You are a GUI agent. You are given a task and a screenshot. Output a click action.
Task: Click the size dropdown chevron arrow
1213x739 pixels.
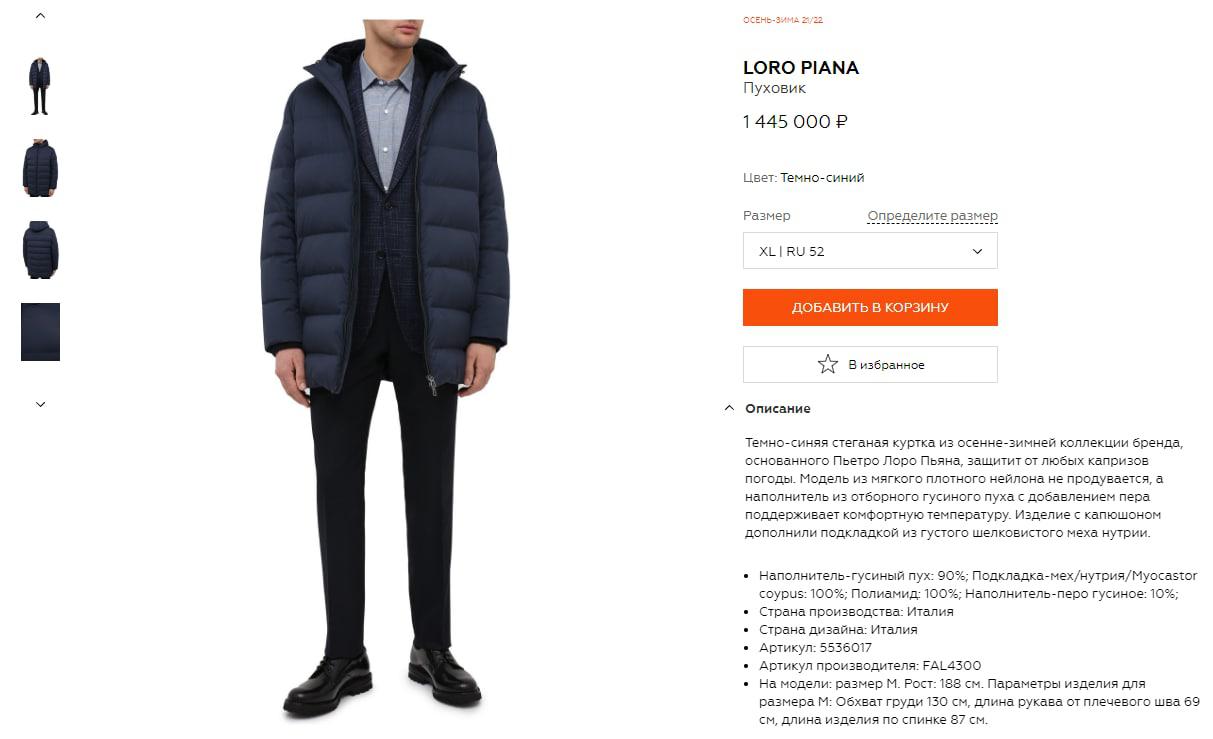click(977, 251)
